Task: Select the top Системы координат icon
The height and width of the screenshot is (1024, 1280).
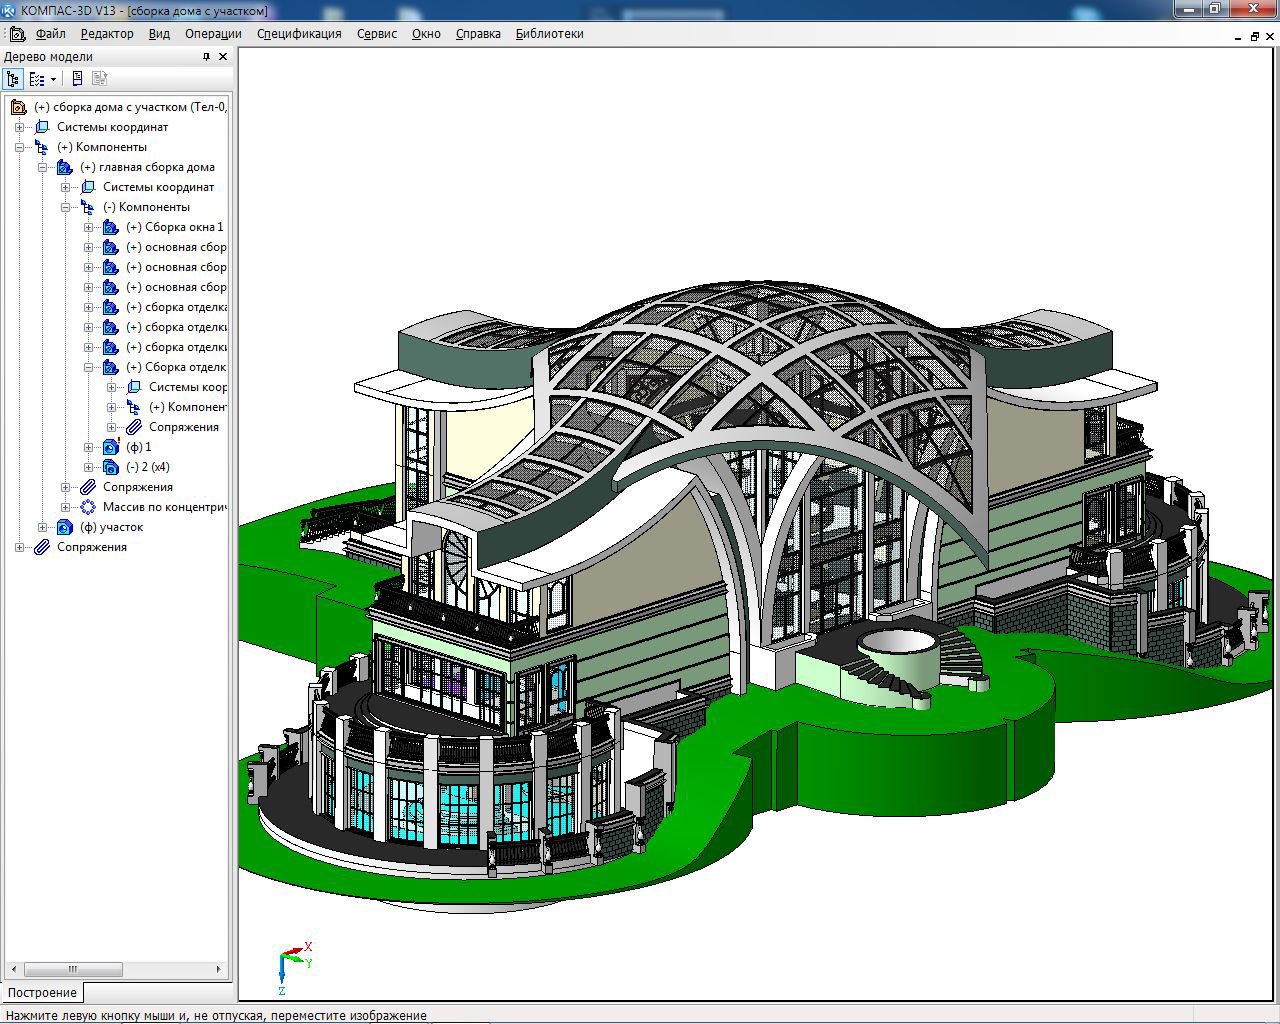Action: [42, 127]
